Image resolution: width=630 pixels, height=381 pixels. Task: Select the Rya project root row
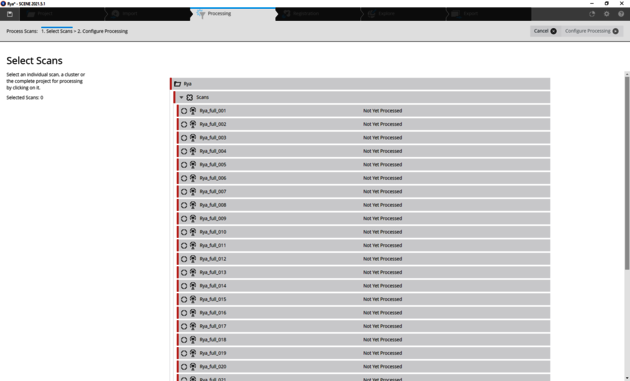pos(360,84)
